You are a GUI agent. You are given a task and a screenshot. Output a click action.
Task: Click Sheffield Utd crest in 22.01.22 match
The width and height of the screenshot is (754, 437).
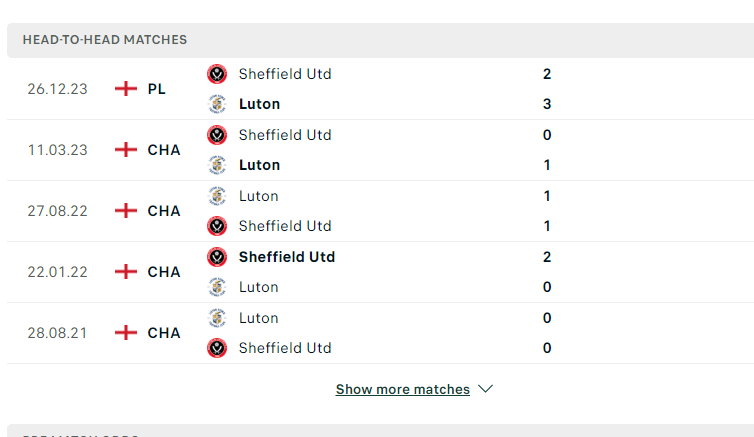coord(217,257)
